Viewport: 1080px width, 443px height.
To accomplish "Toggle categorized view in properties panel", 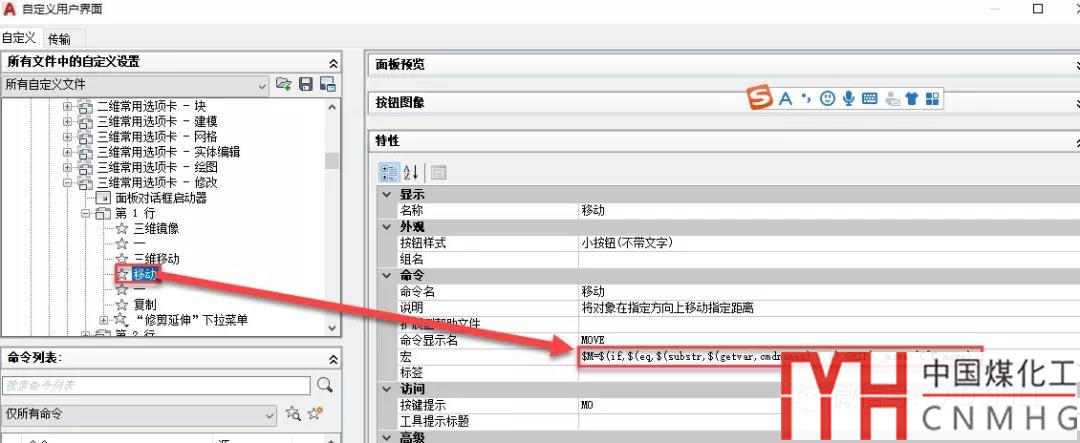I will point(389,172).
